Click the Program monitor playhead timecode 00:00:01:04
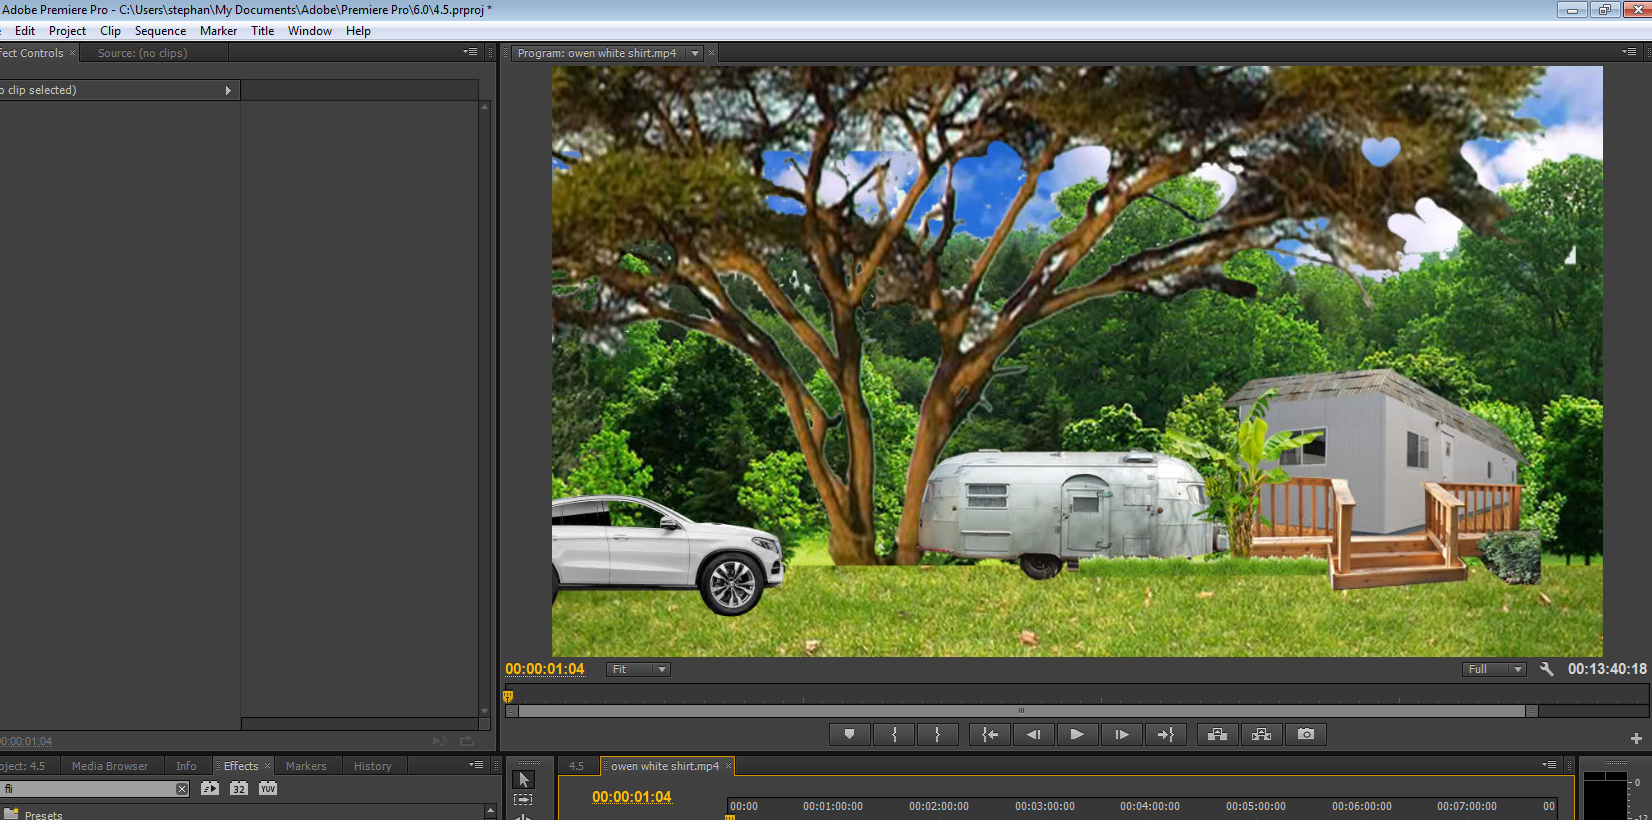Viewport: 1652px width, 820px height. point(545,669)
